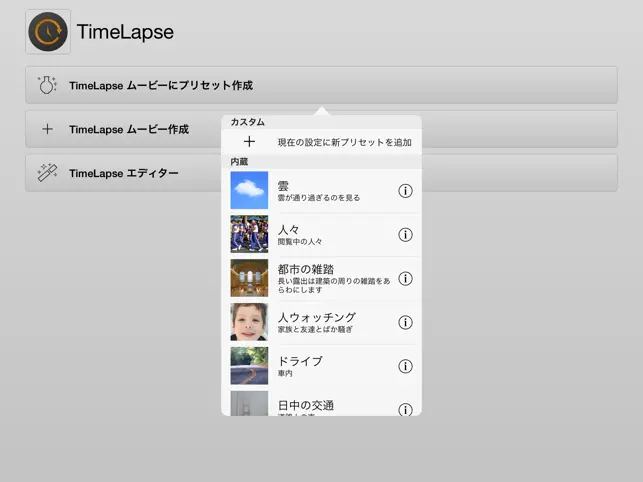Screen dimensions: 643x482
Task: Click the marching people thumbnail
Action: tap(249, 234)
